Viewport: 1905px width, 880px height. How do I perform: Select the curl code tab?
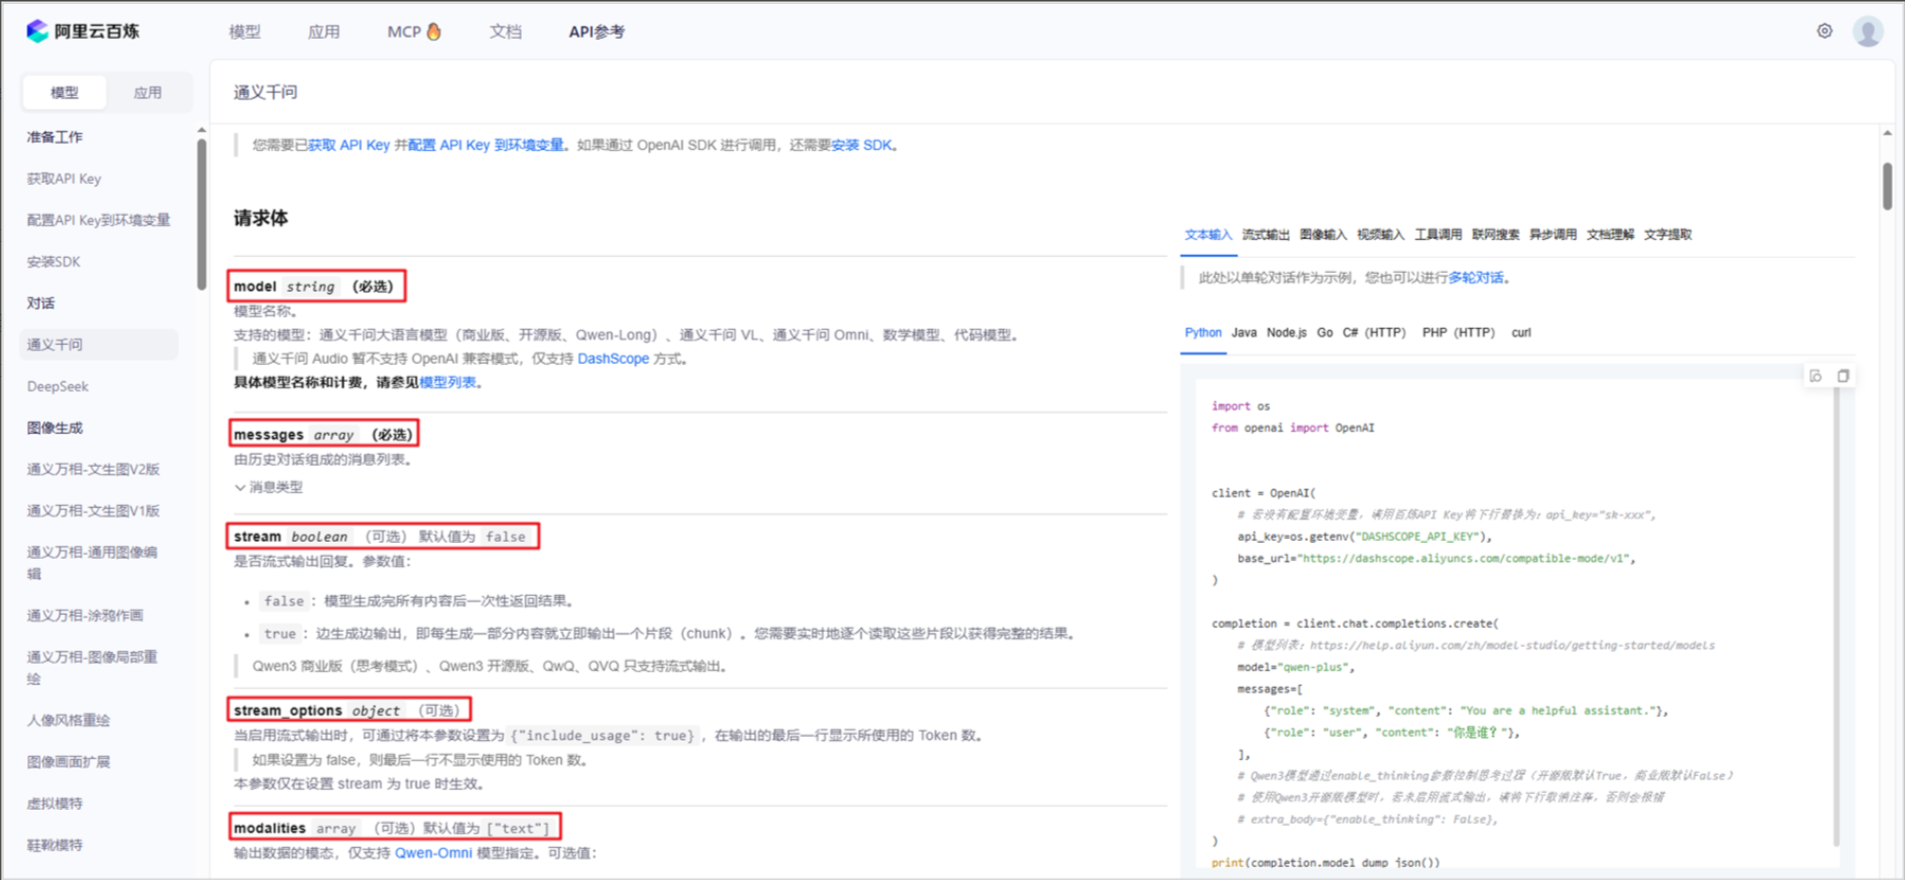tap(1521, 333)
